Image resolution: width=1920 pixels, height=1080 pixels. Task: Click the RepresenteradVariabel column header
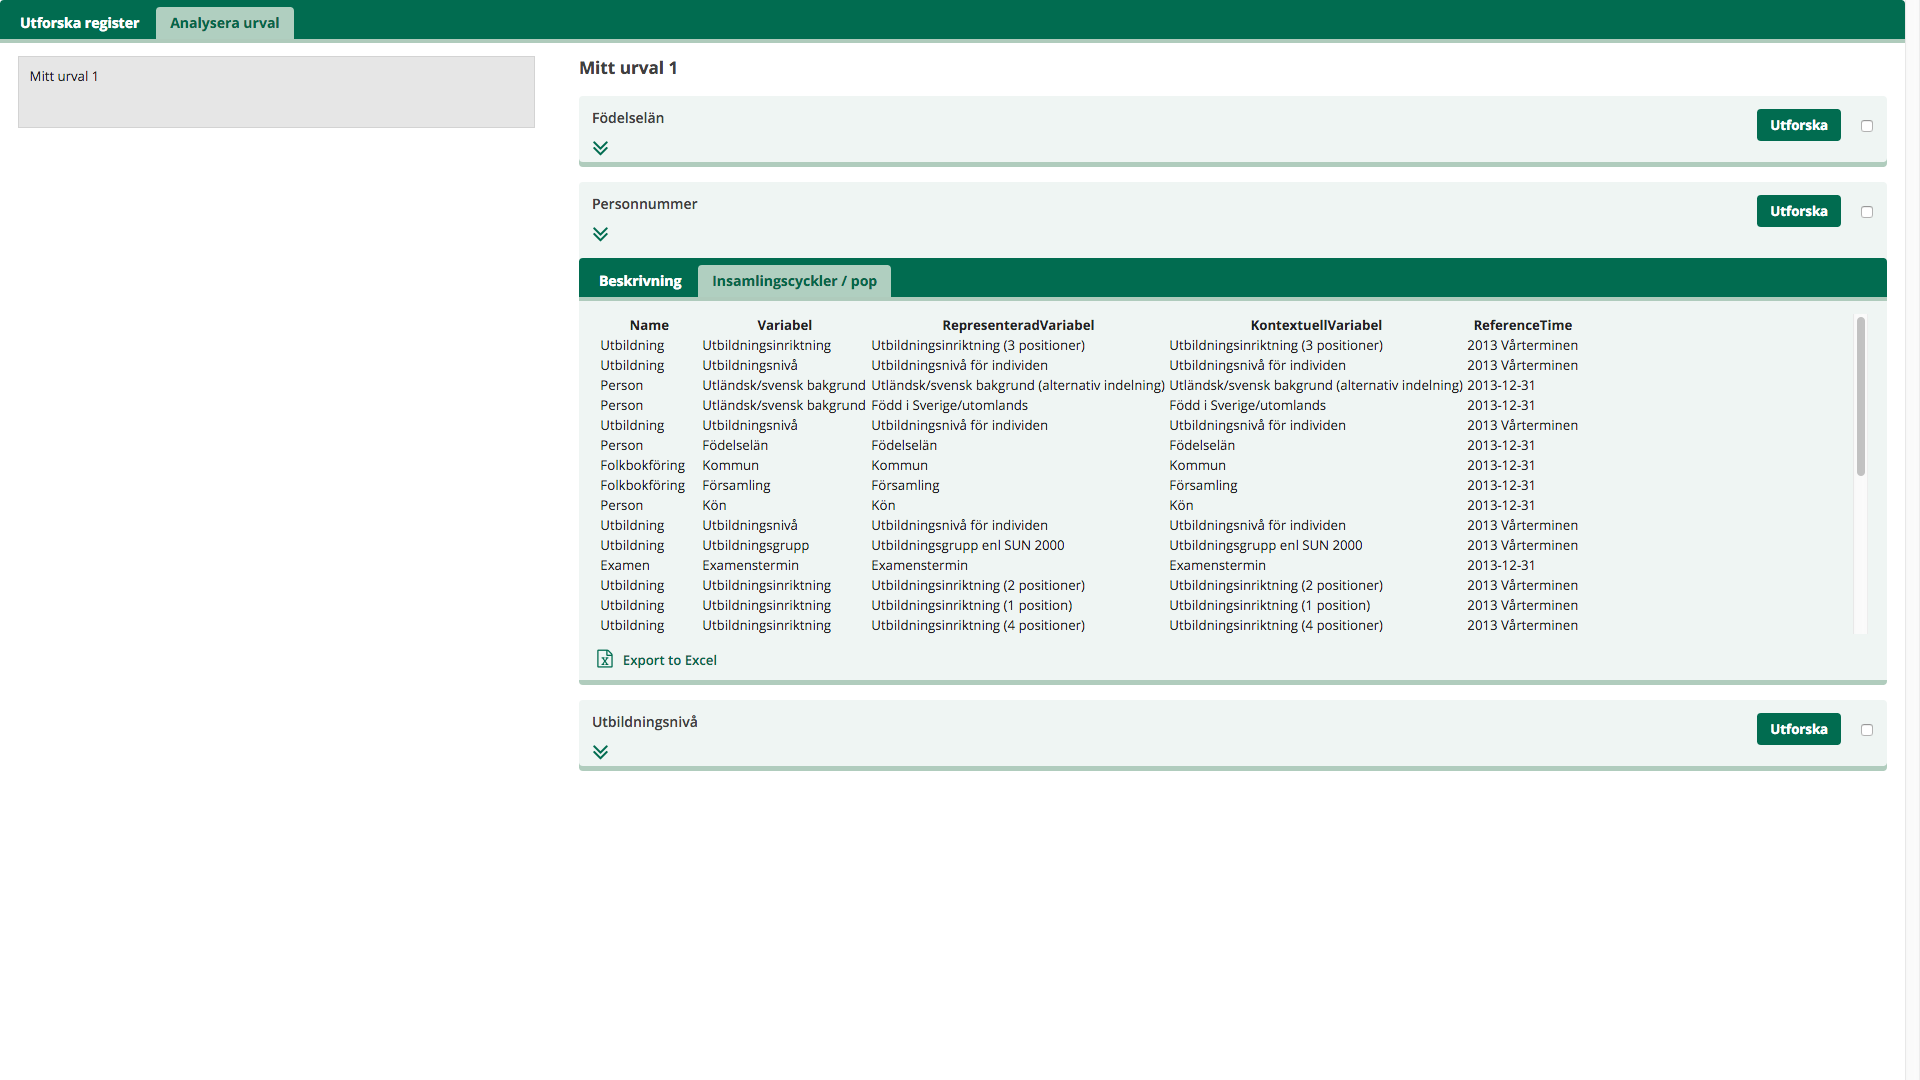1018,325
